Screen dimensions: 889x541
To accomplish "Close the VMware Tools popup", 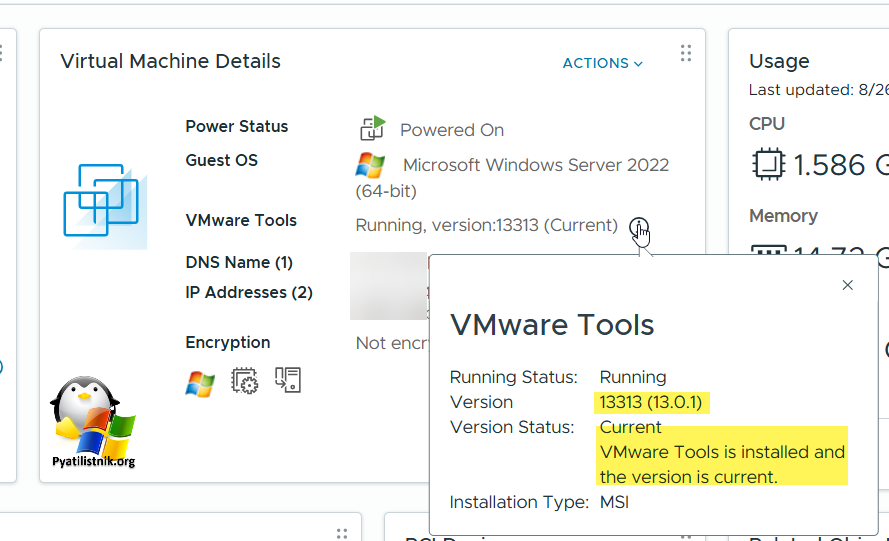I will (x=848, y=285).
